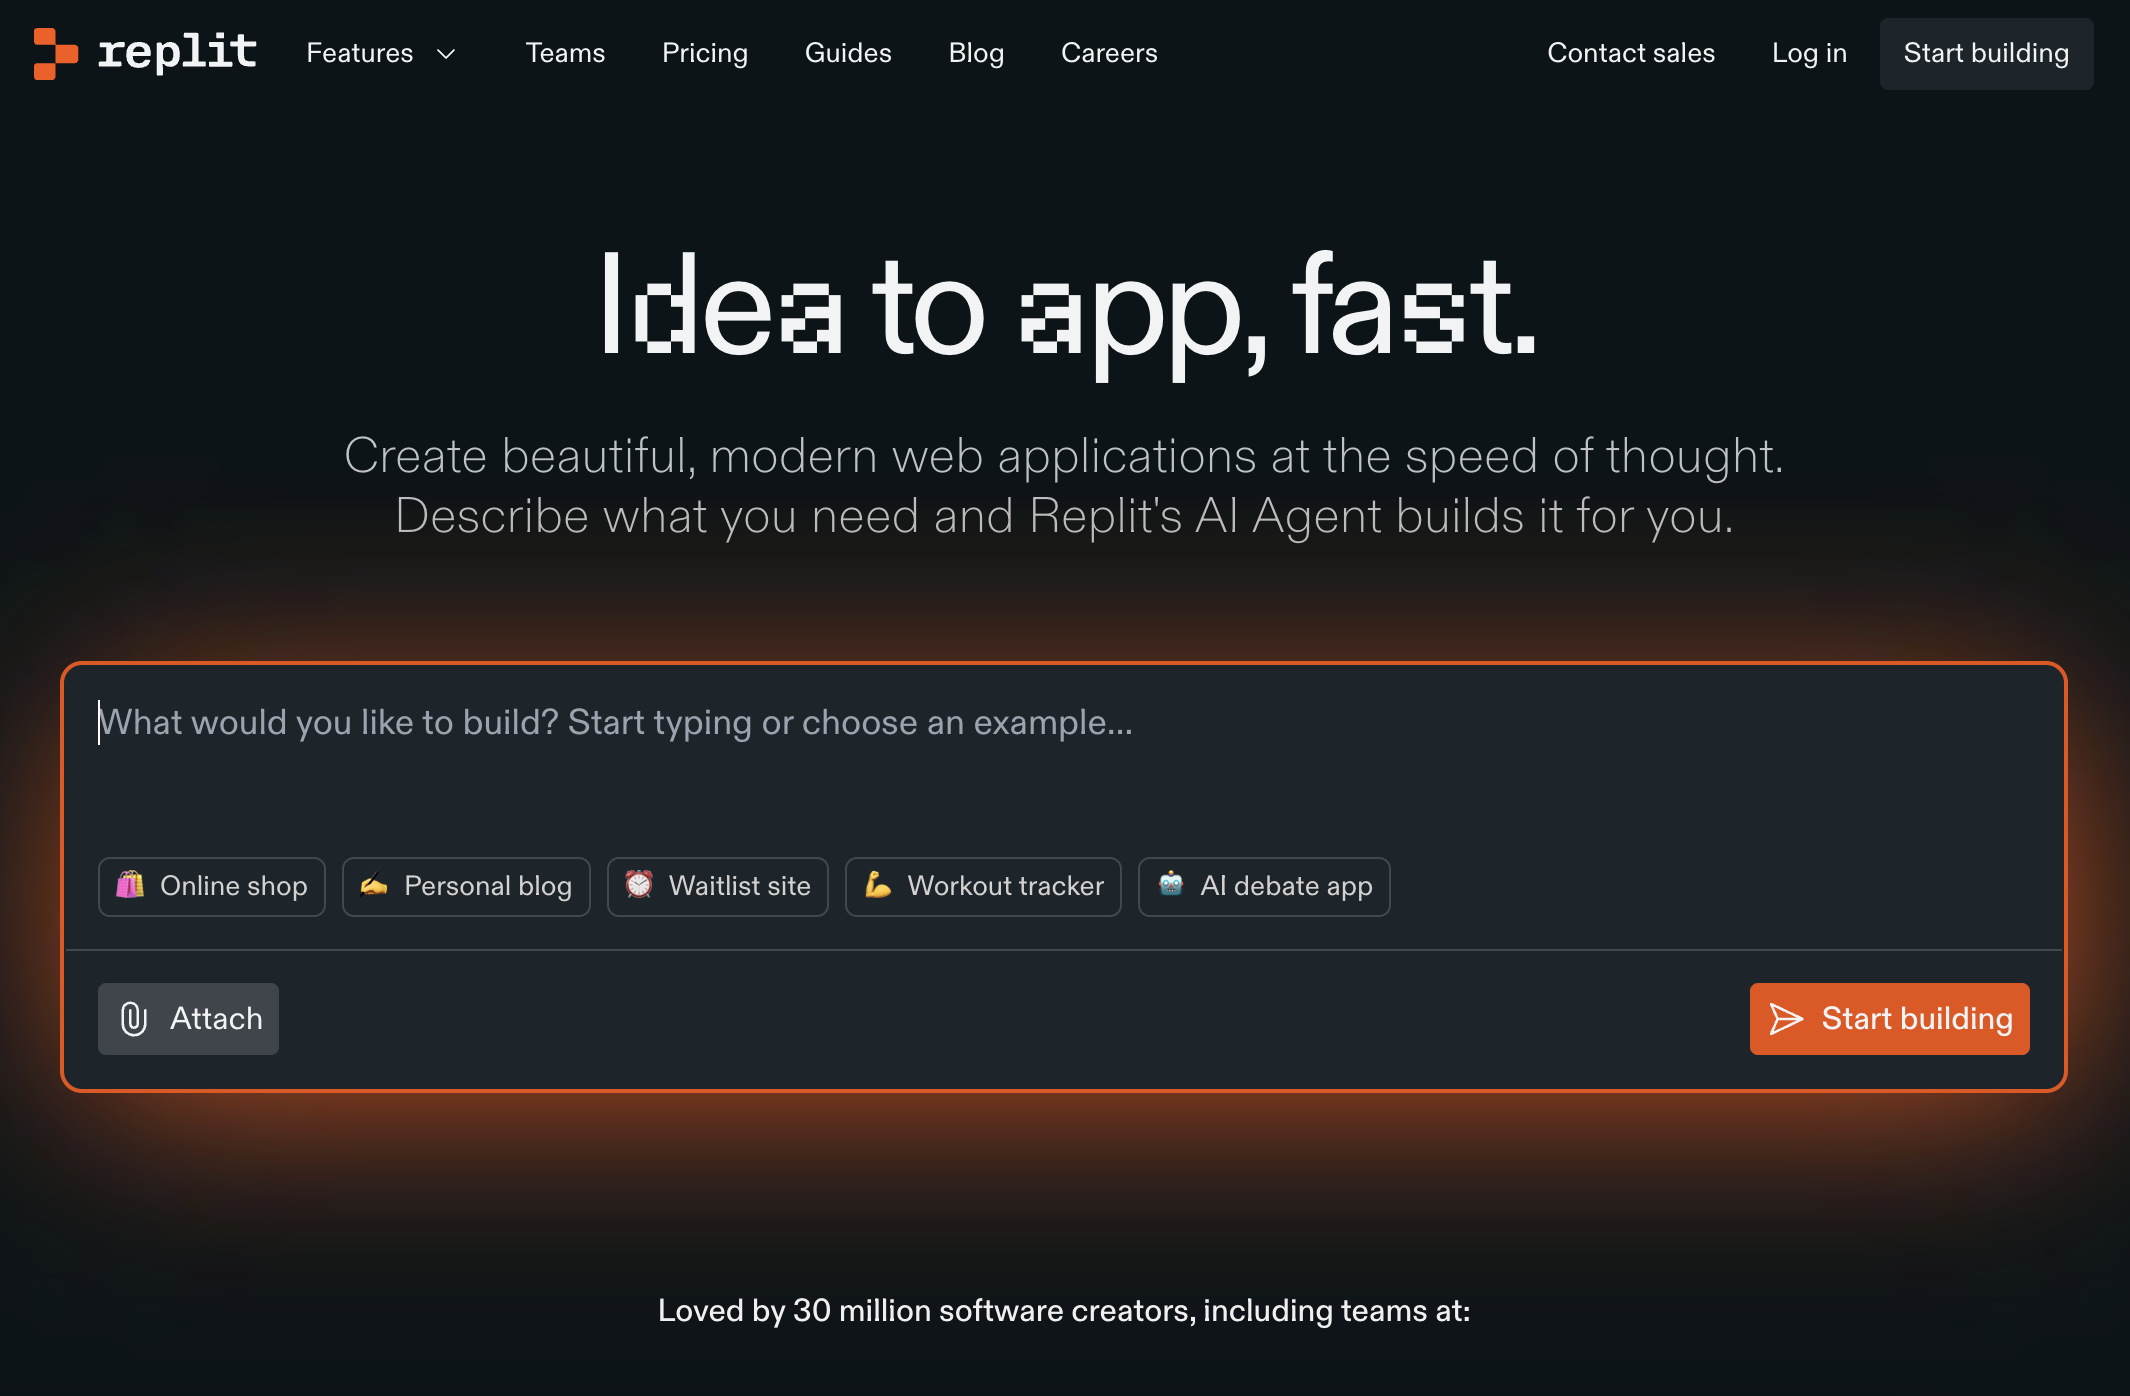Click the robot emoji icon
Viewport: 2130px width, 1396px height.
[1171, 884]
